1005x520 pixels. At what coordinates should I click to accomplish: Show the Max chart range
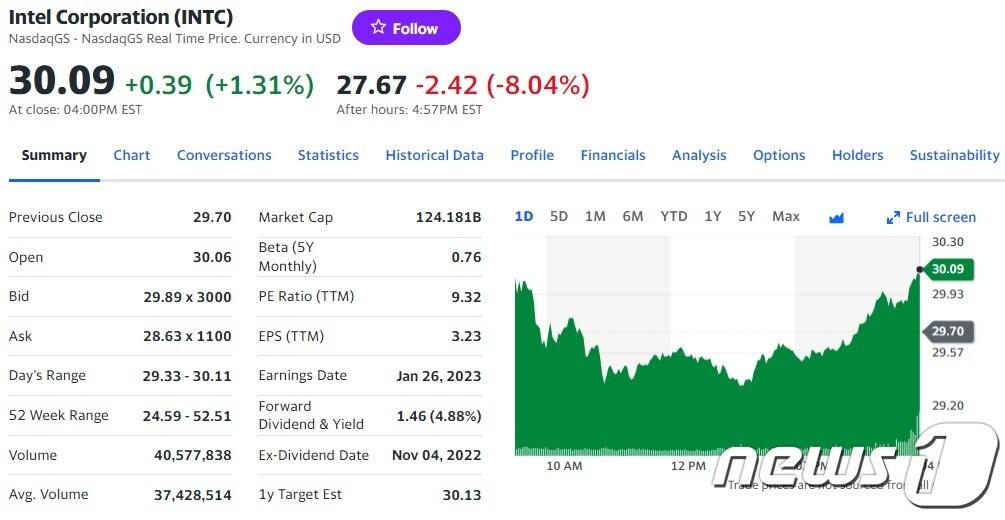click(x=786, y=216)
